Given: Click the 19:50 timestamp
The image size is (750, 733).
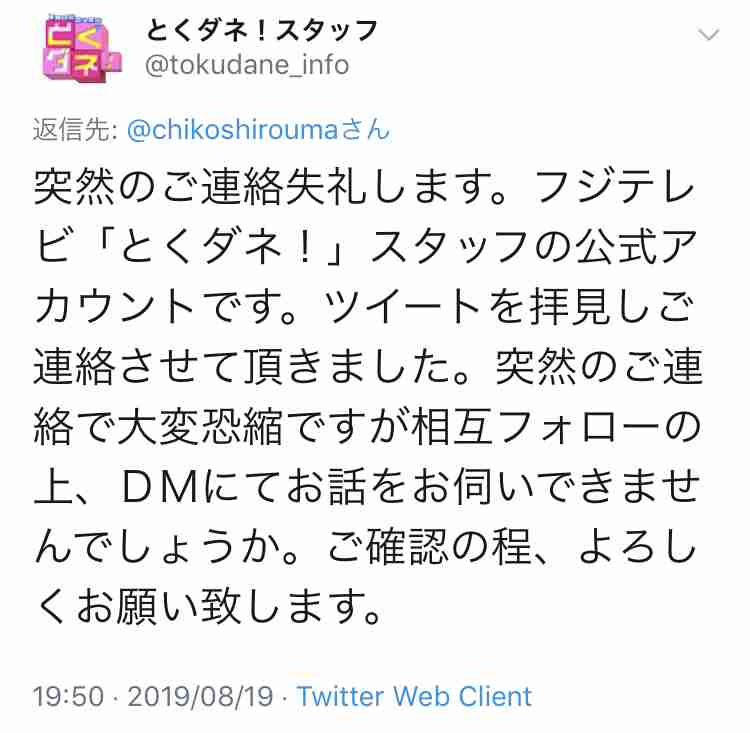Looking at the screenshot, I should coord(68,697).
